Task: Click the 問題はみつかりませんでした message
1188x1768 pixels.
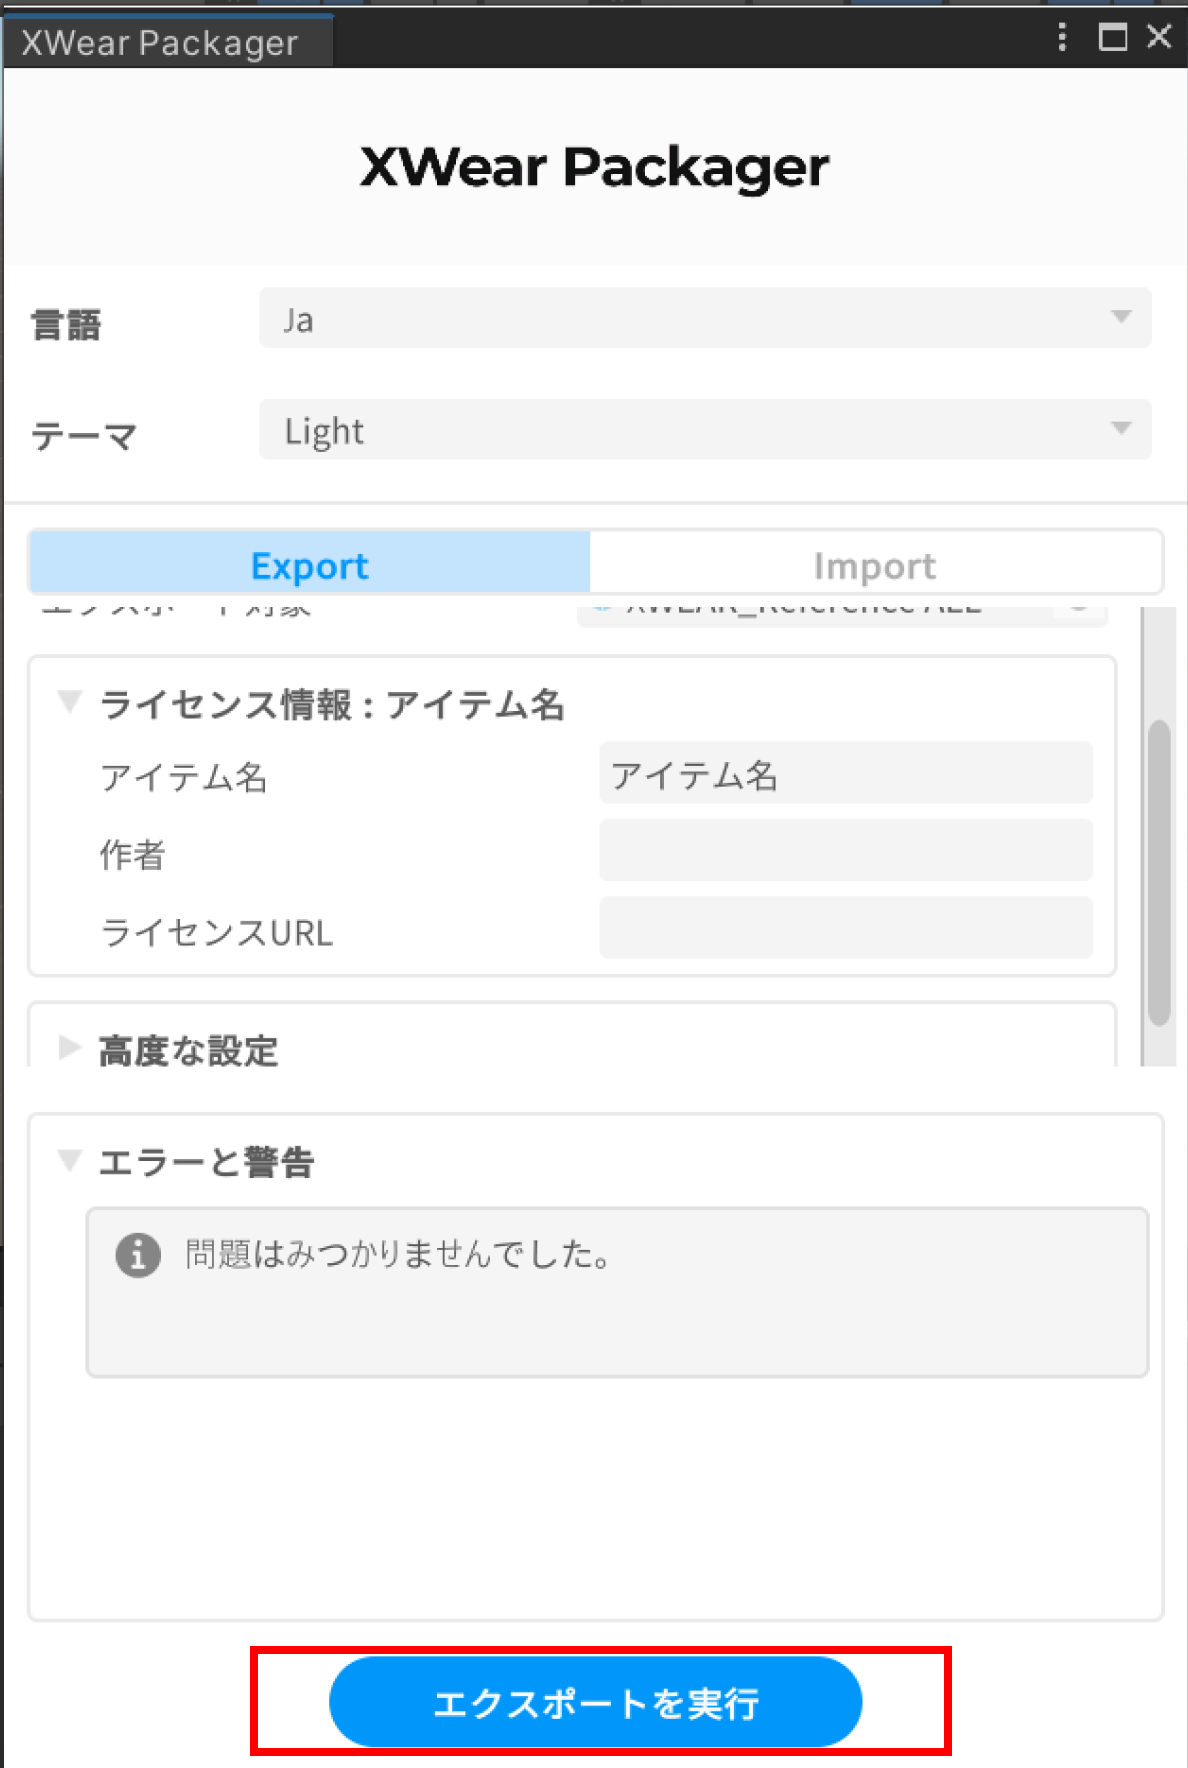Action: pyautogui.click(x=399, y=1254)
